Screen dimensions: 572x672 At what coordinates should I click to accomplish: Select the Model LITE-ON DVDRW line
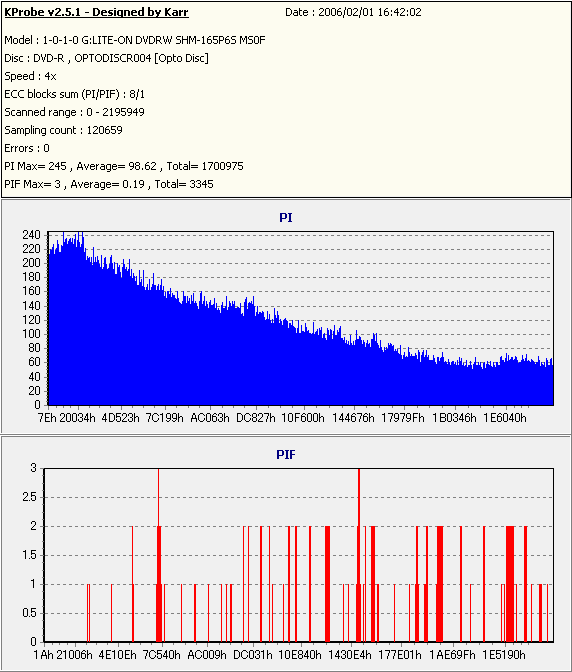135,40
